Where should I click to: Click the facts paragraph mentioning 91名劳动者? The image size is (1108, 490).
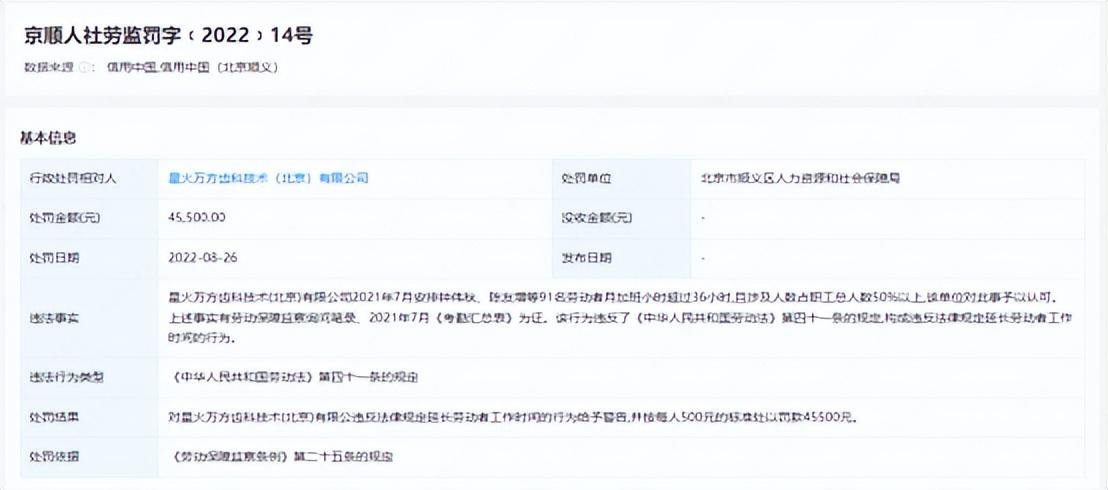tap(620, 318)
